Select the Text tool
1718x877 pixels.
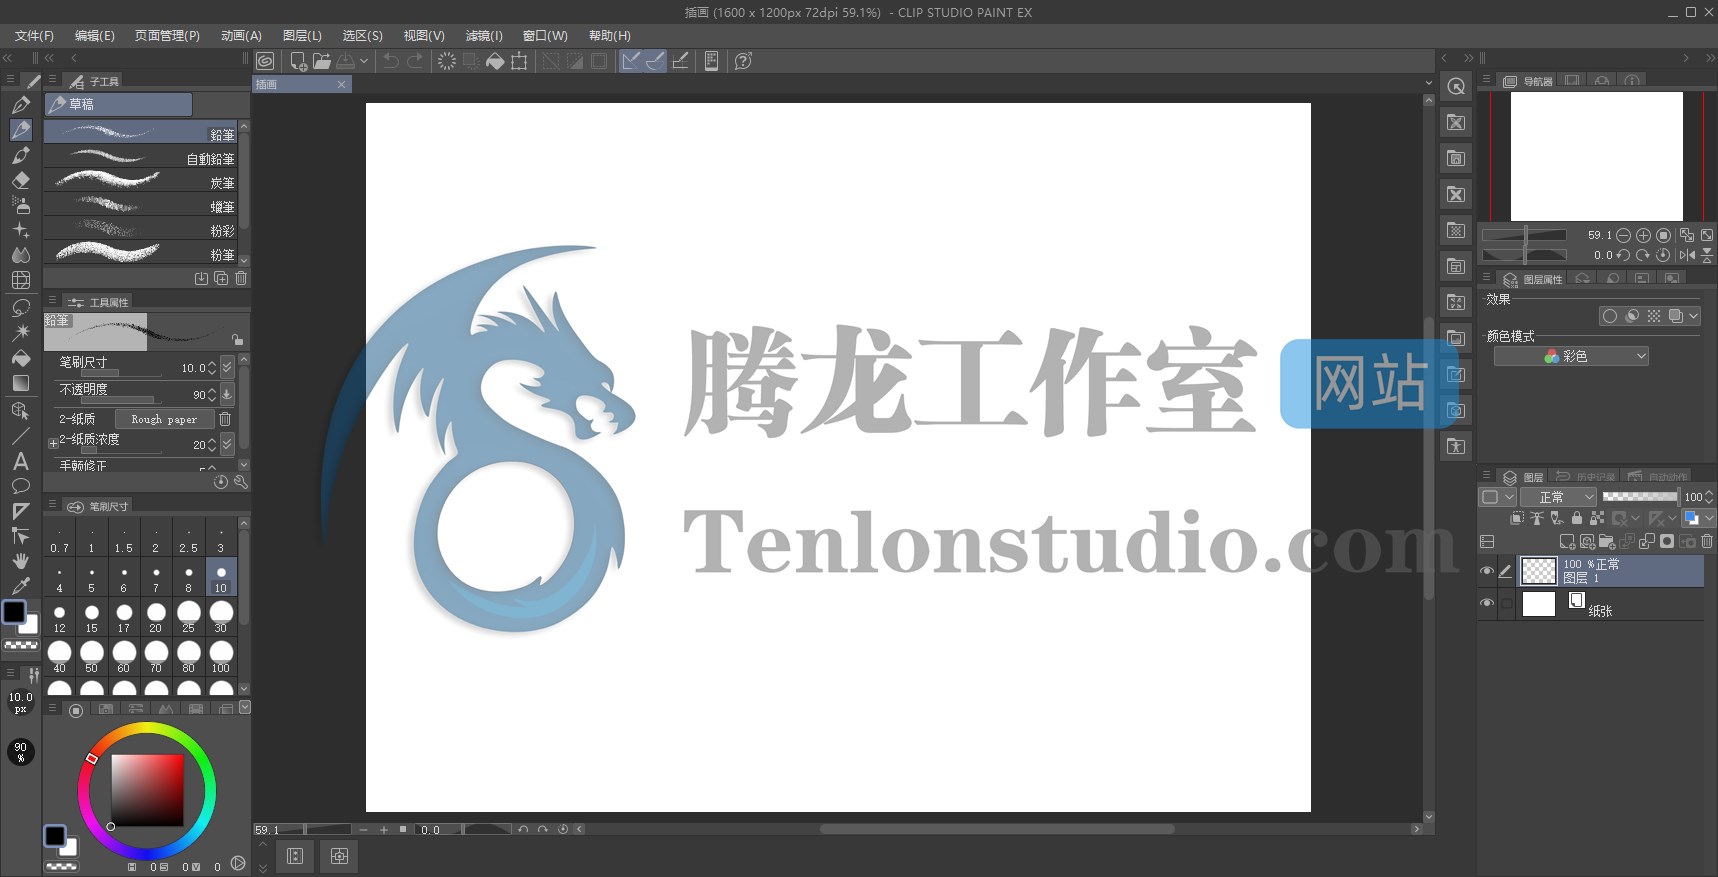click(21, 461)
